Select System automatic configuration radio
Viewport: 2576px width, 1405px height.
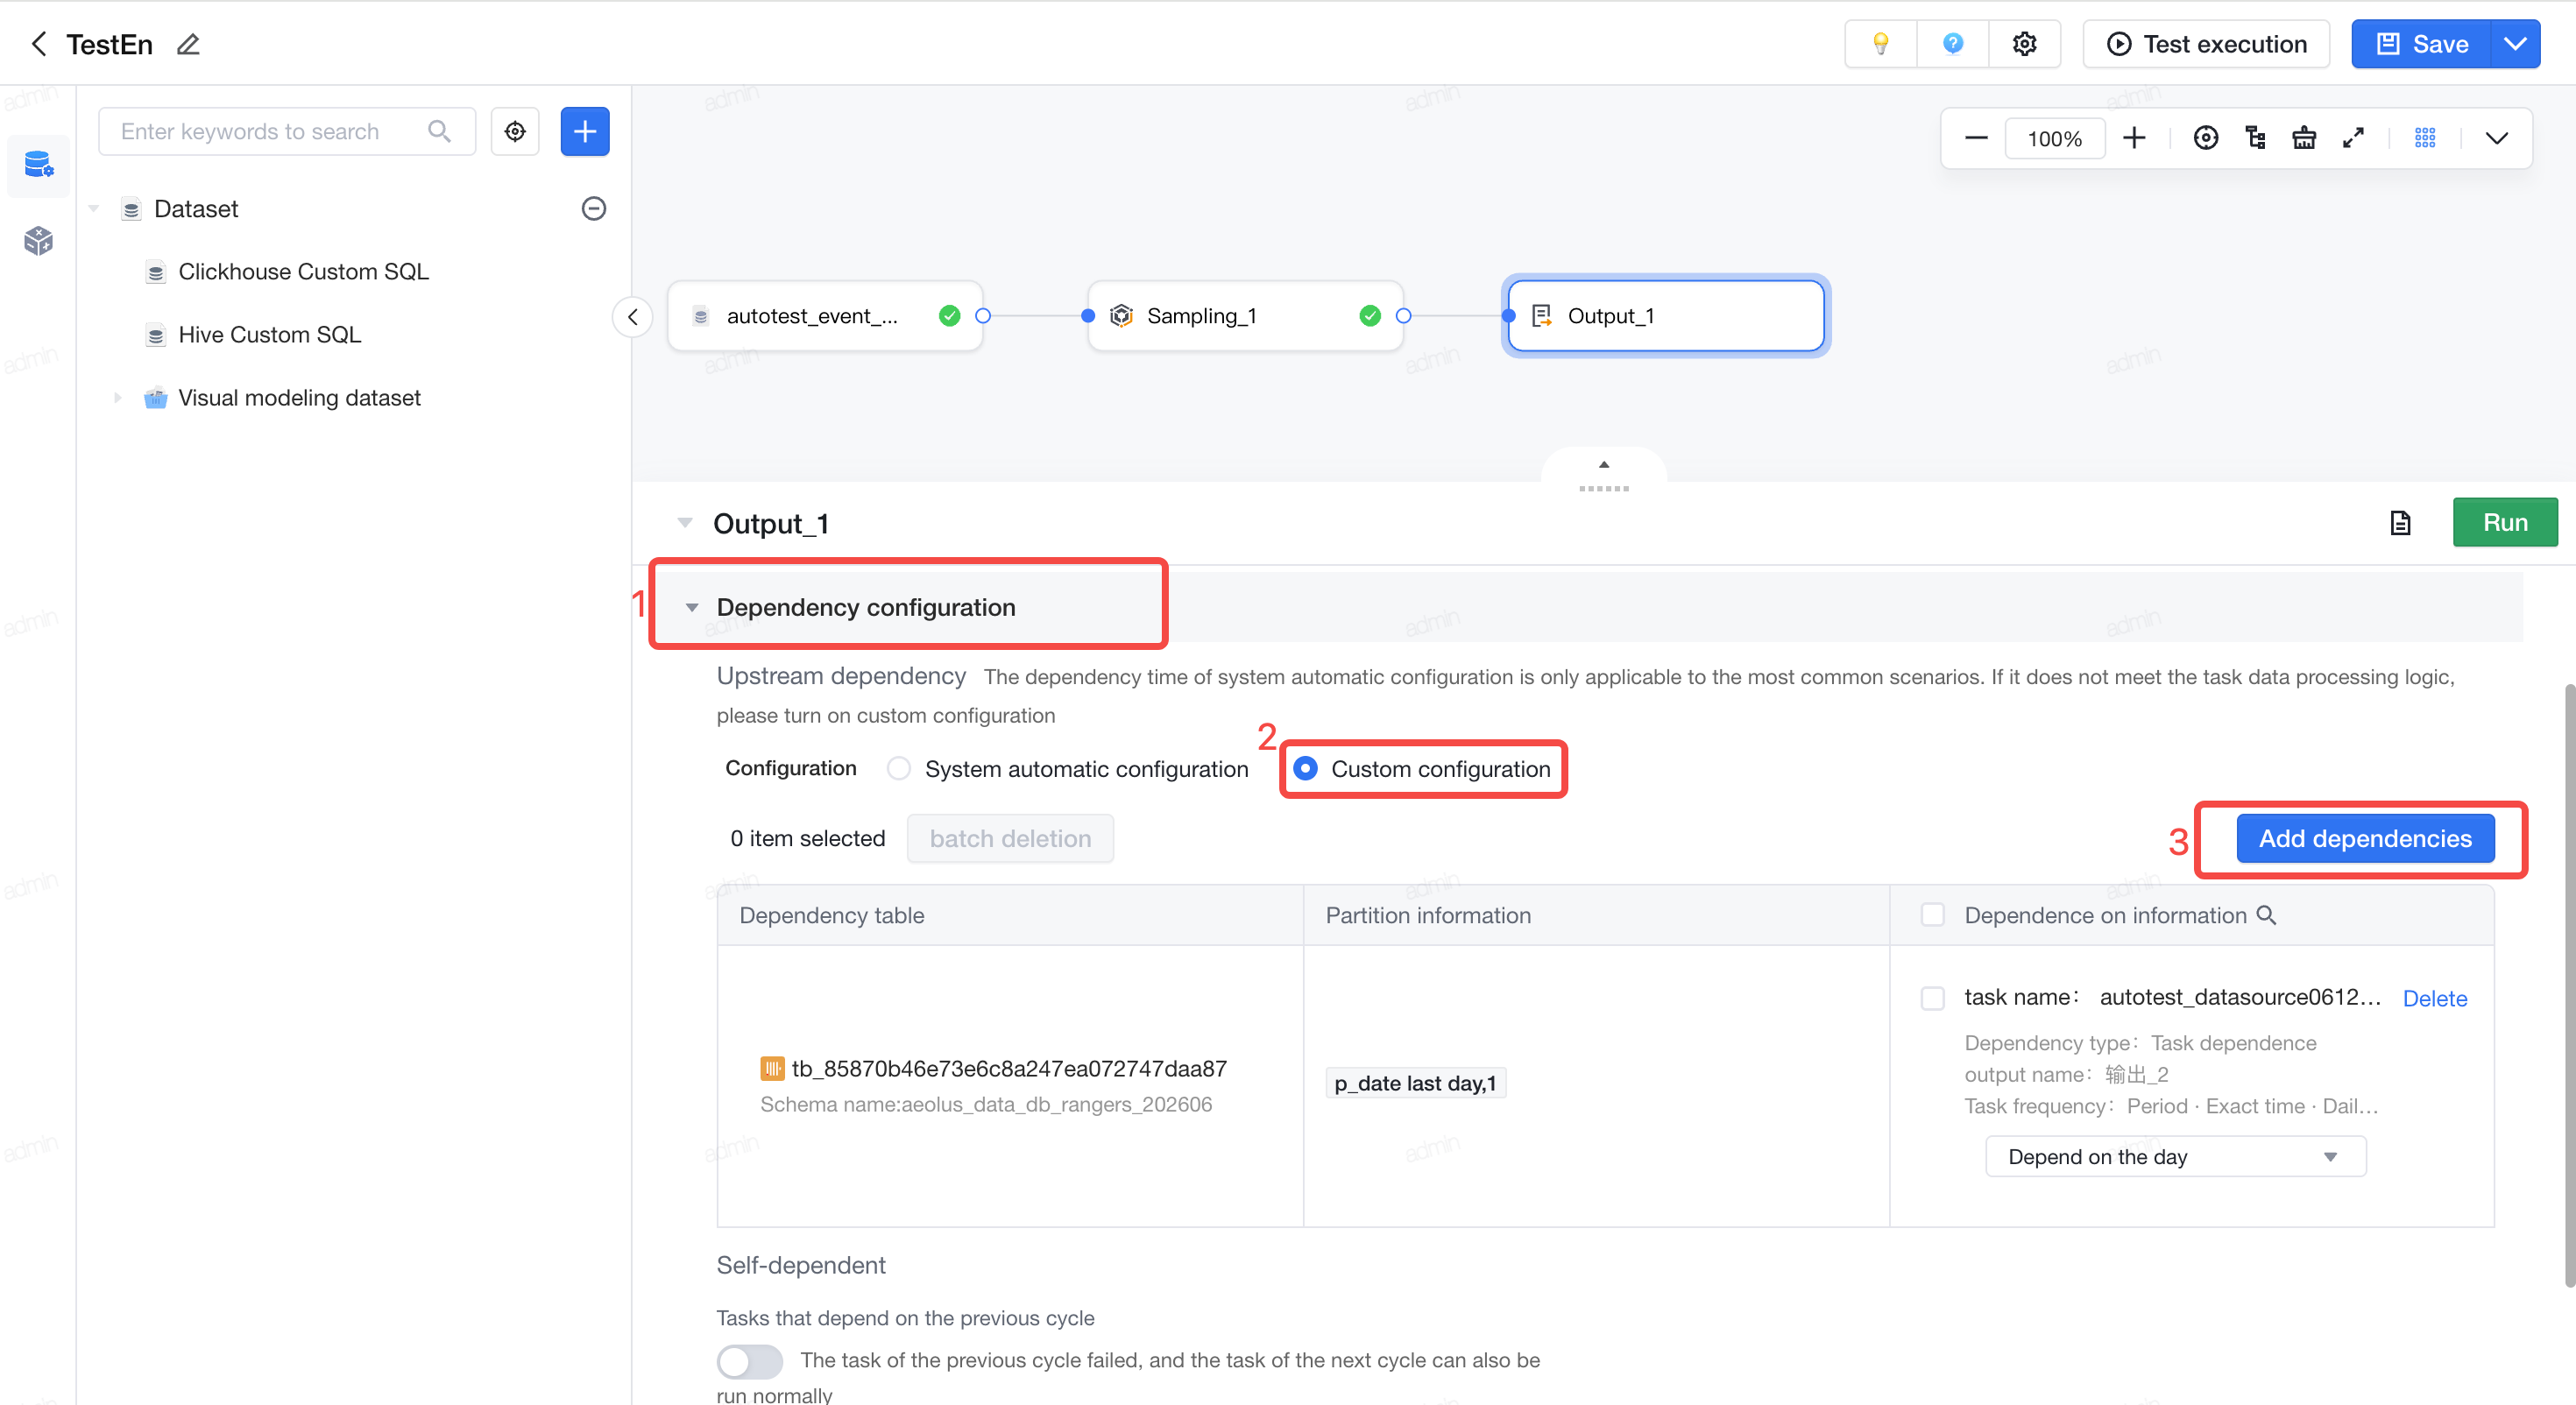click(x=898, y=768)
